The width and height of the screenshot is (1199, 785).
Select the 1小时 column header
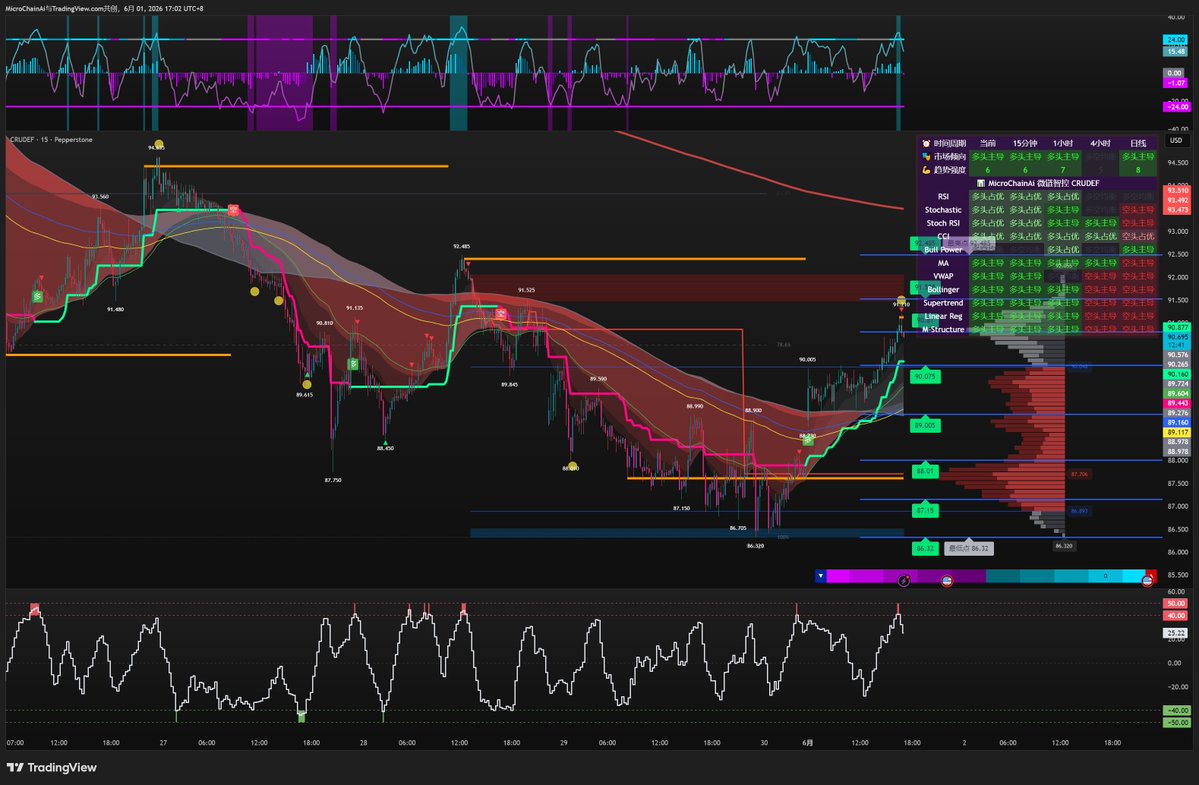pos(1063,143)
